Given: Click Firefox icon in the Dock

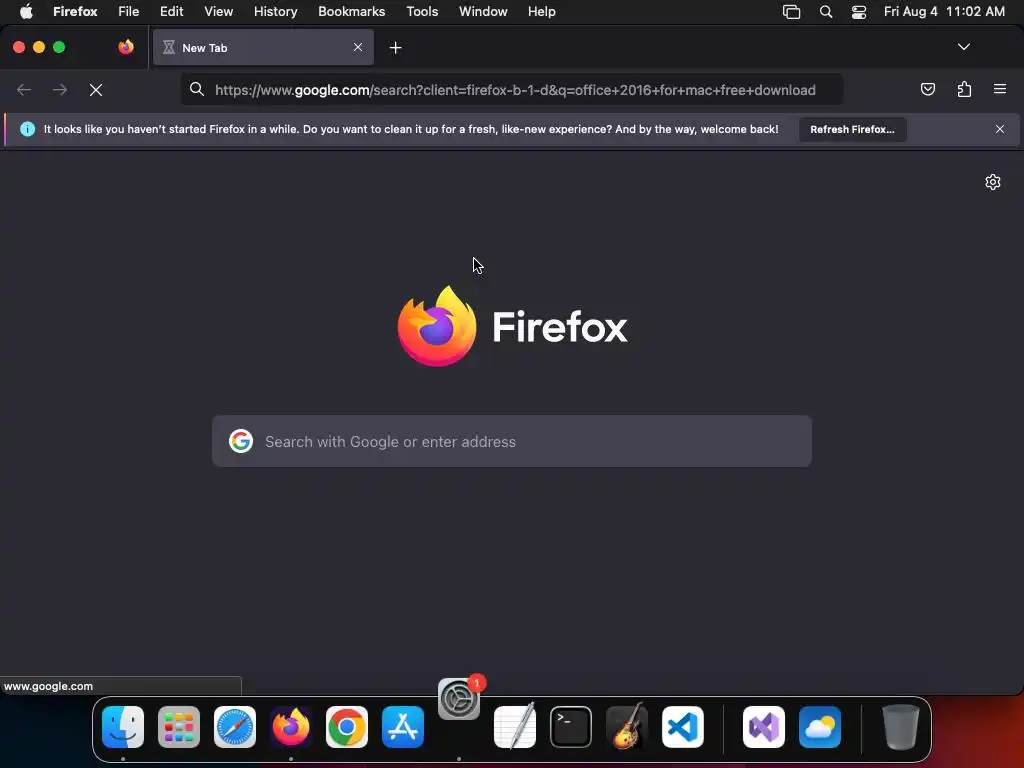Looking at the screenshot, I should pyautogui.click(x=291, y=727).
